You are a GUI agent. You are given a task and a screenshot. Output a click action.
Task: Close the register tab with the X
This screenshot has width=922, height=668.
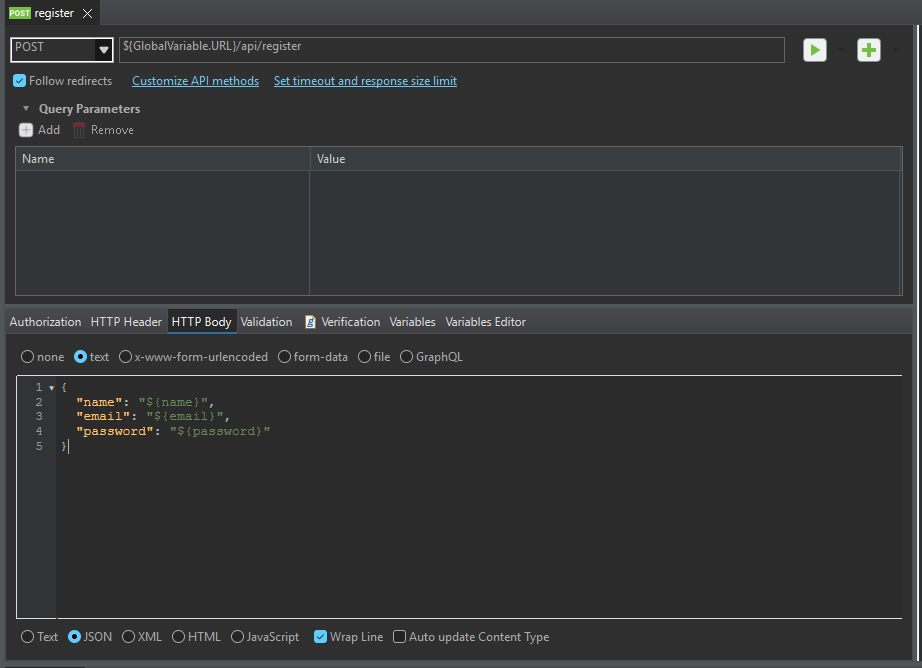tap(87, 13)
